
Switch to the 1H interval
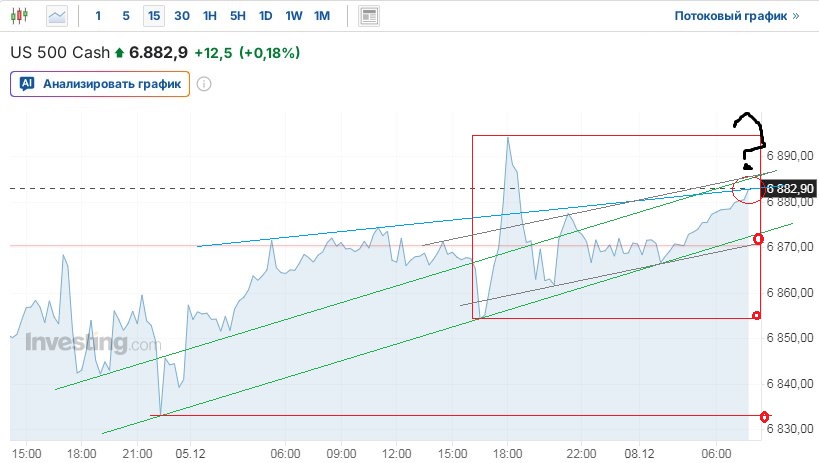[209, 16]
